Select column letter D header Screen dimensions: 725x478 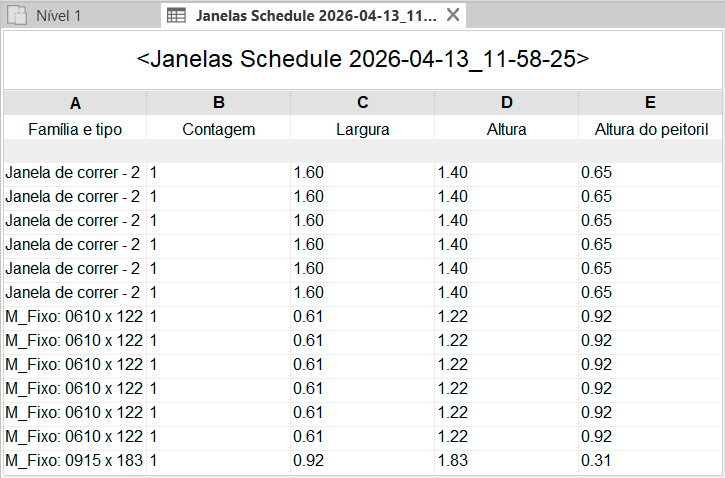(x=507, y=103)
